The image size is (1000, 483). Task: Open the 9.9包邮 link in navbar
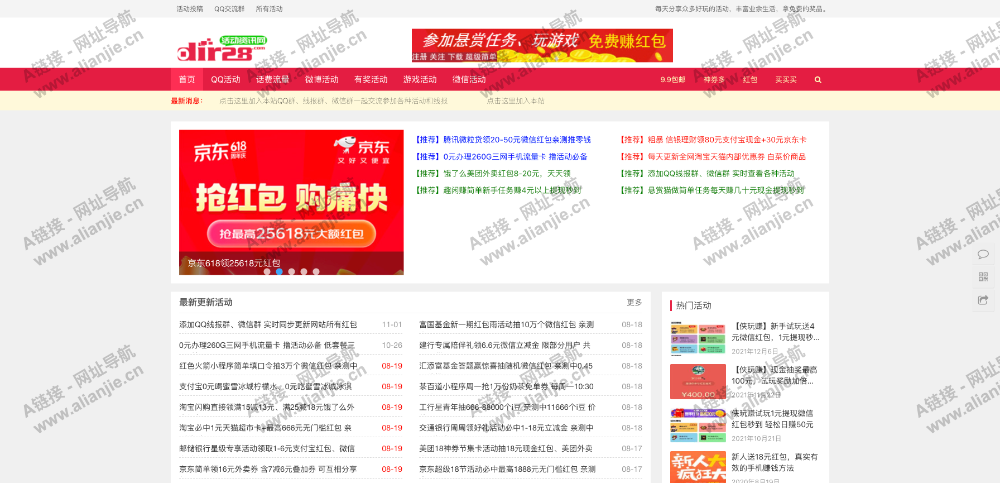point(673,79)
